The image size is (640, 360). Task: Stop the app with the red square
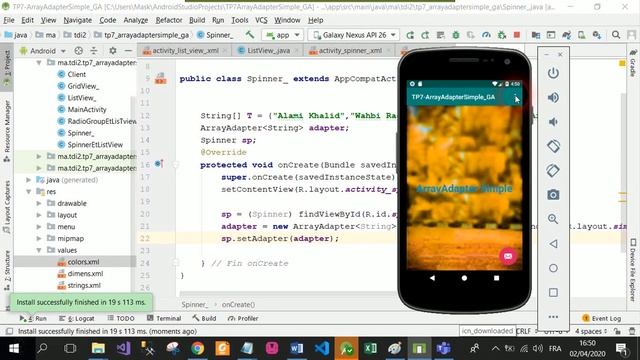(x=517, y=35)
